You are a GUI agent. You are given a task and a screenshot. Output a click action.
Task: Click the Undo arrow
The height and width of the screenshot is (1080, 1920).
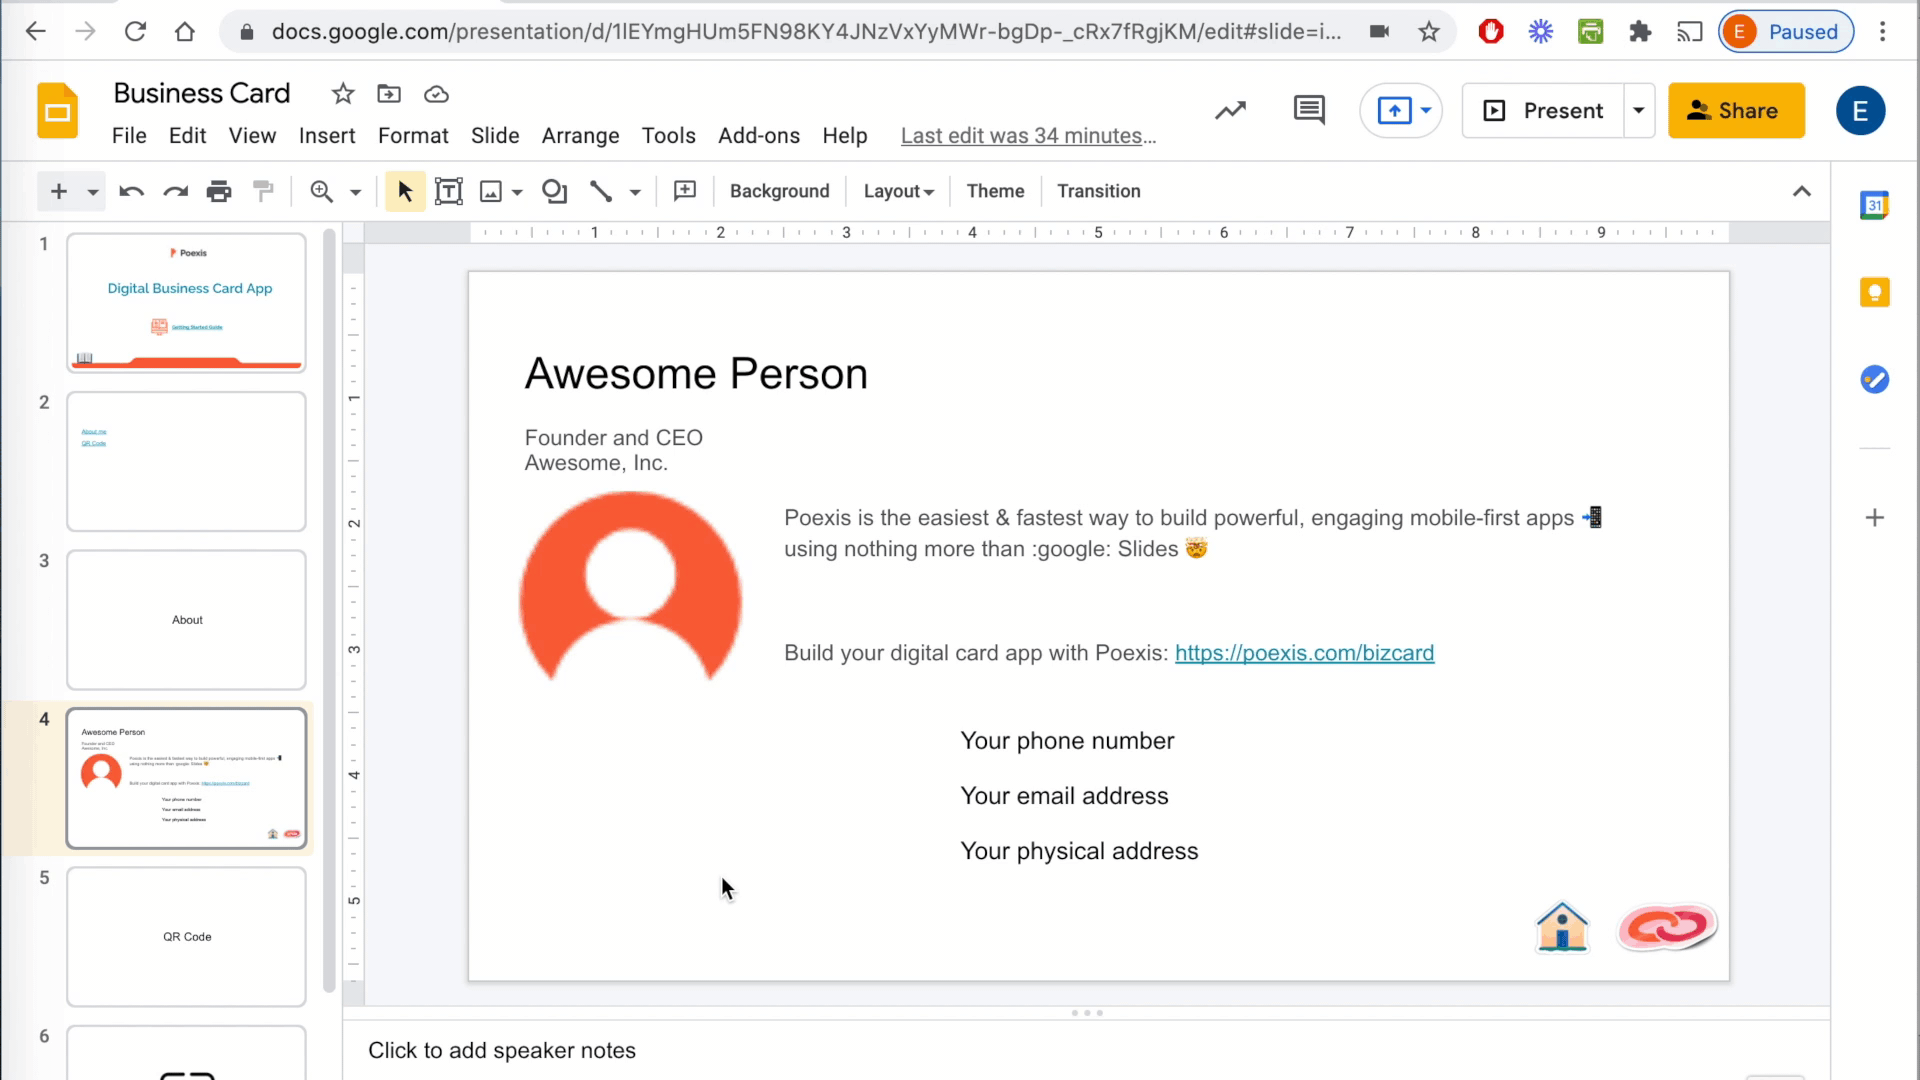tap(131, 191)
